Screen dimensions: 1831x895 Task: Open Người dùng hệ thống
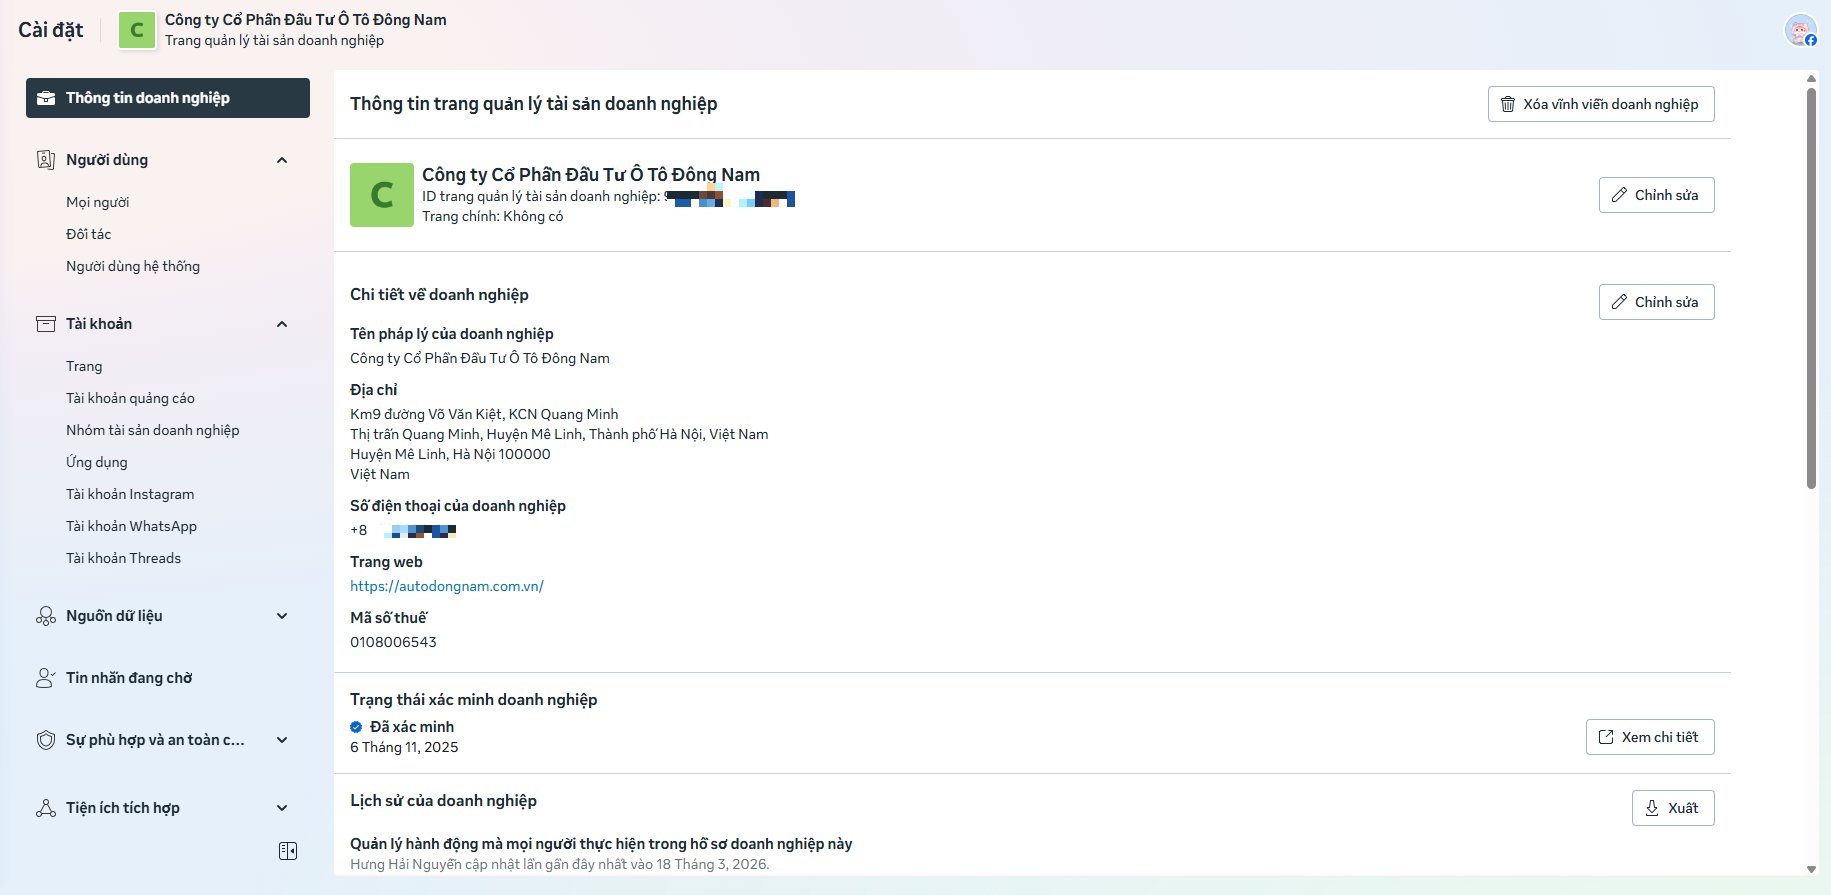point(133,266)
